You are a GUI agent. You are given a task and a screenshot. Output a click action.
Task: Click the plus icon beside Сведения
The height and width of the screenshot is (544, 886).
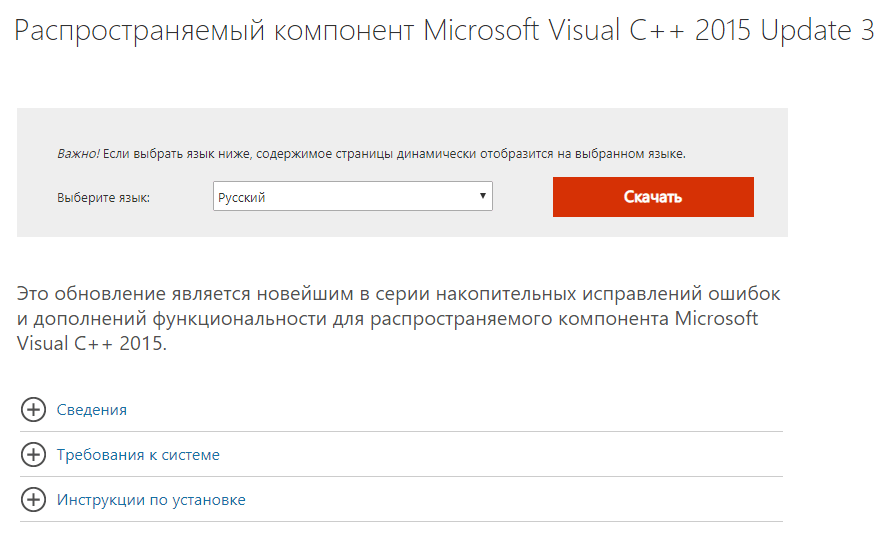(x=33, y=410)
